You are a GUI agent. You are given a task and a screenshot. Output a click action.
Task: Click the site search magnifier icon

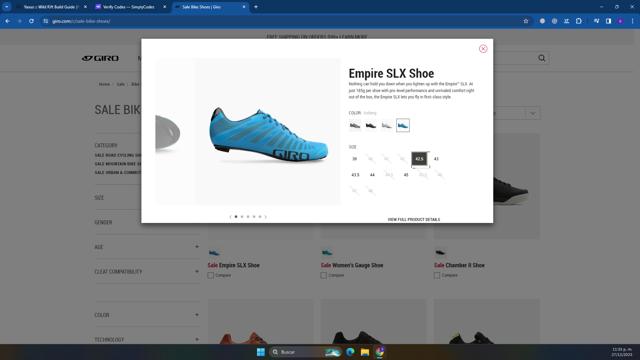542,58
